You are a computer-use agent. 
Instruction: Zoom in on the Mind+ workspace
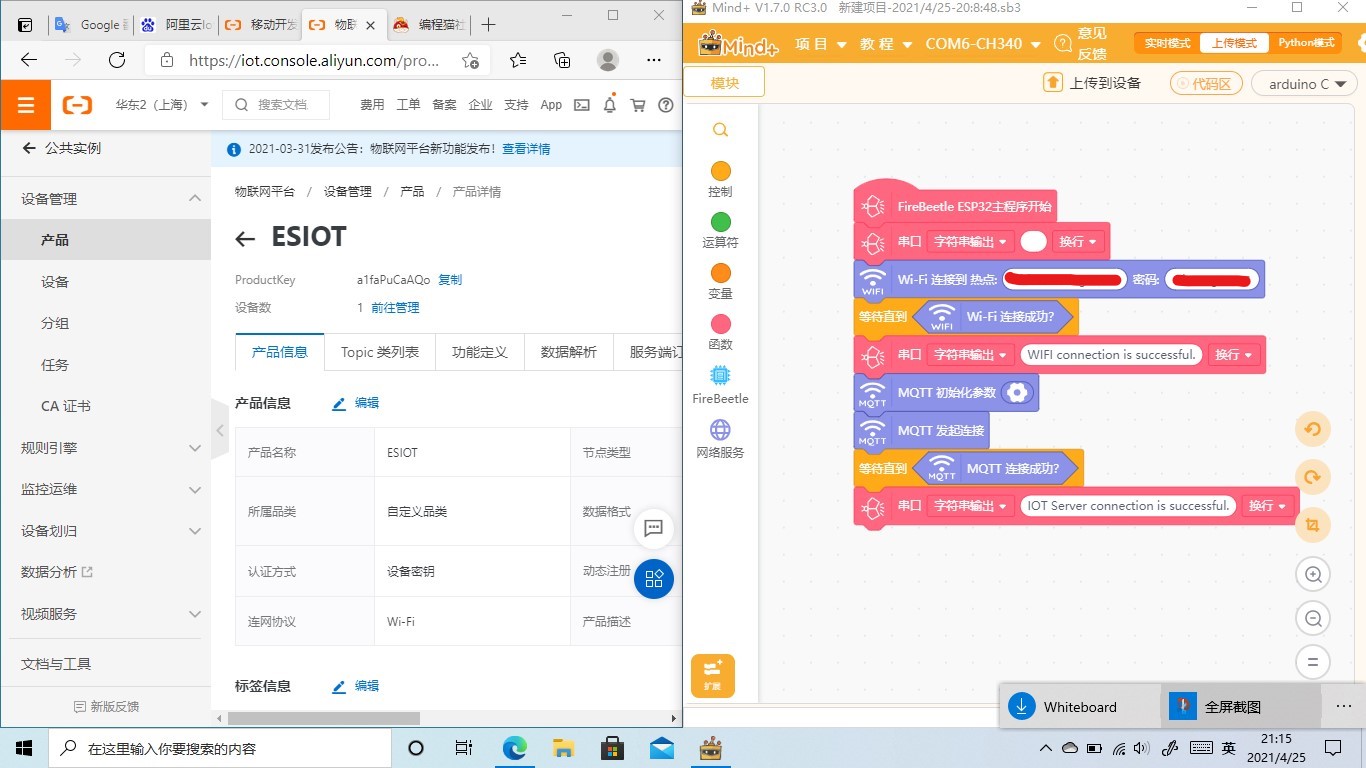coord(1313,574)
